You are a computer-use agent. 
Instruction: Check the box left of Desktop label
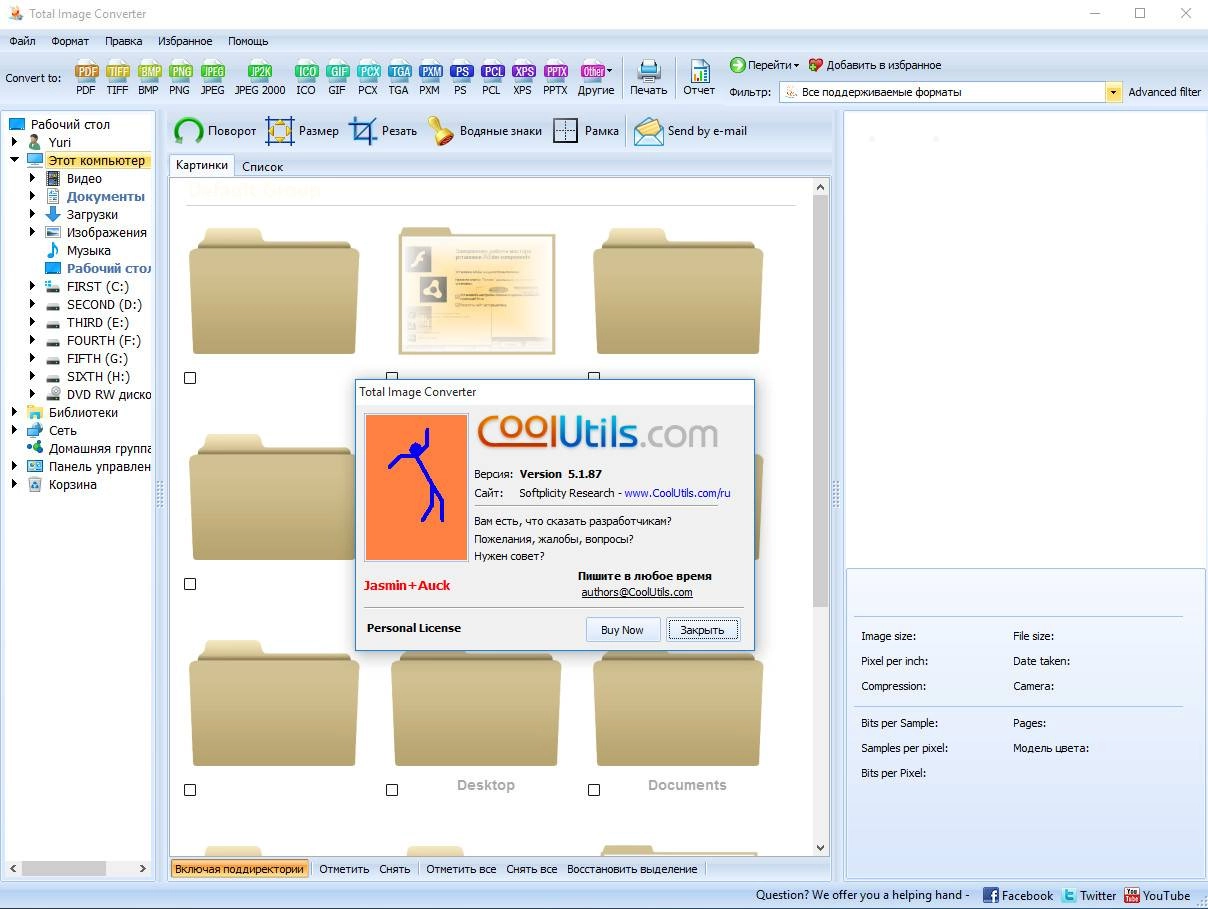click(392, 790)
